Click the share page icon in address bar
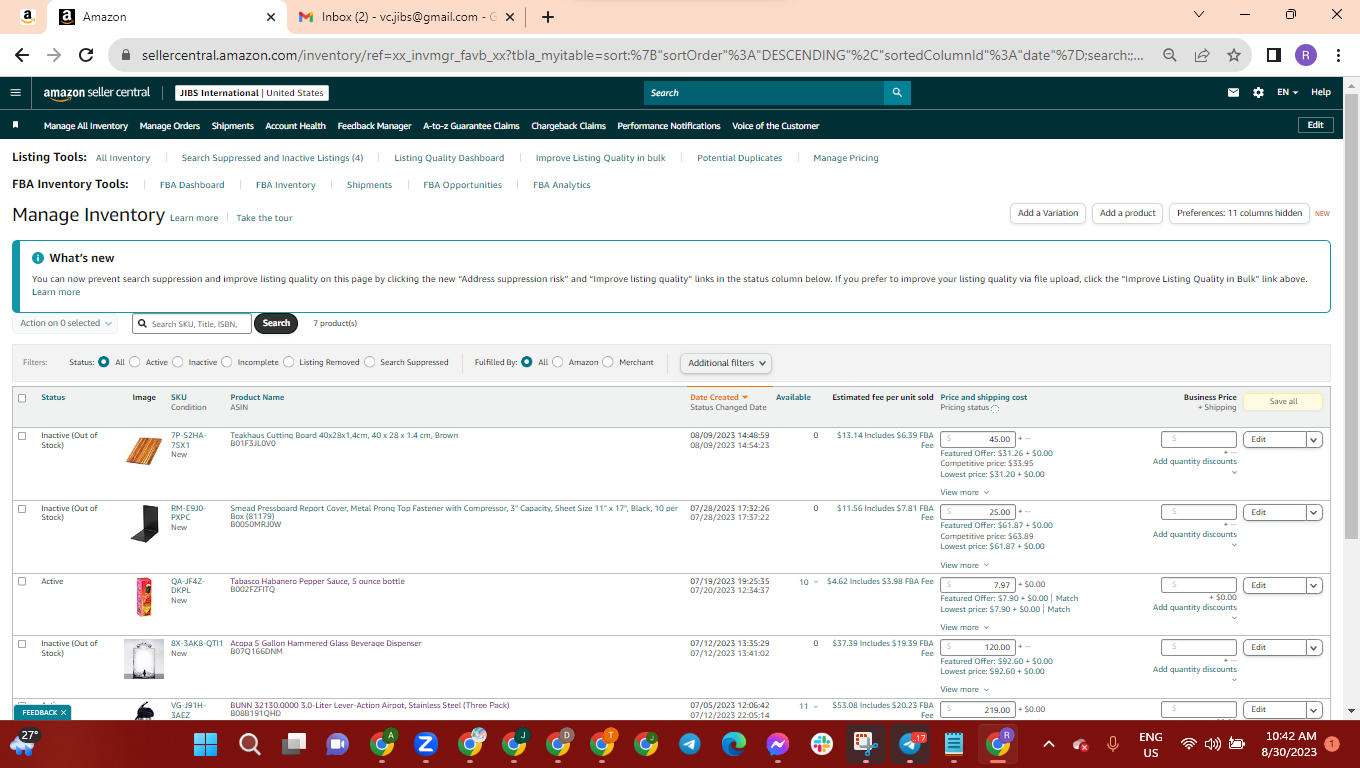The width and height of the screenshot is (1360, 768). click(1202, 55)
